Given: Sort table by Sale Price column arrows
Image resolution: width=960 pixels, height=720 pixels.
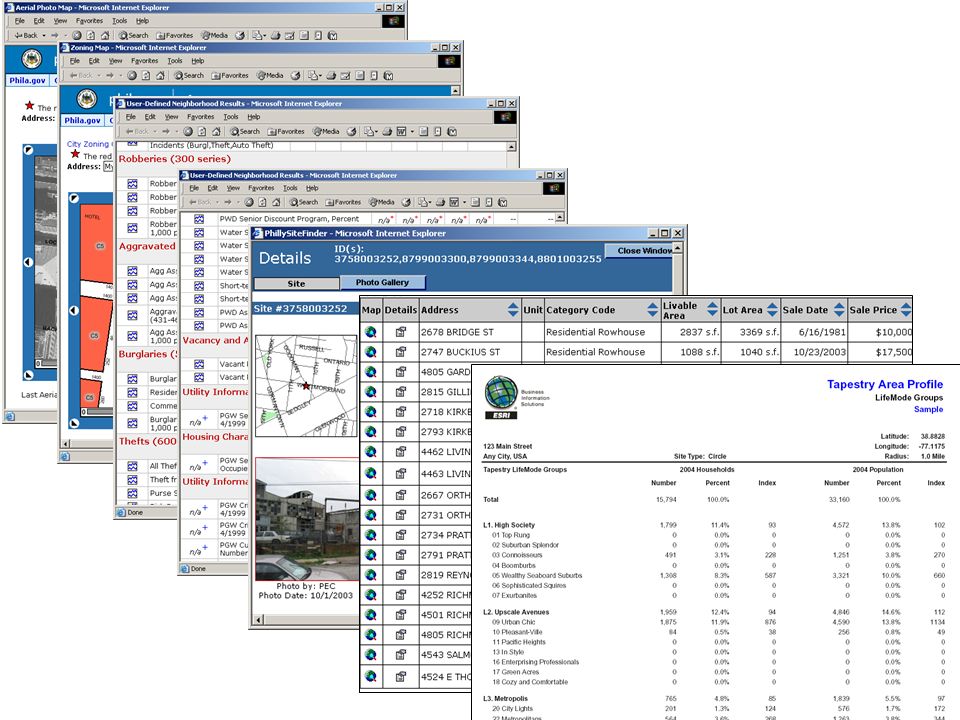Looking at the screenshot, I should pos(906,310).
